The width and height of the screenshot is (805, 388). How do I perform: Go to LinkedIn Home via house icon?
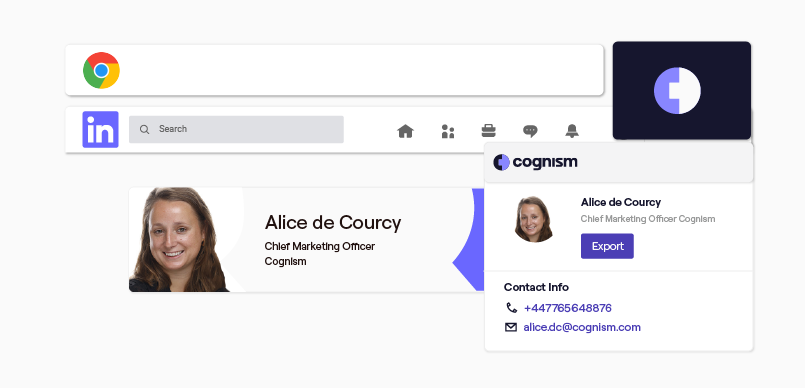[x=405, y=131]
